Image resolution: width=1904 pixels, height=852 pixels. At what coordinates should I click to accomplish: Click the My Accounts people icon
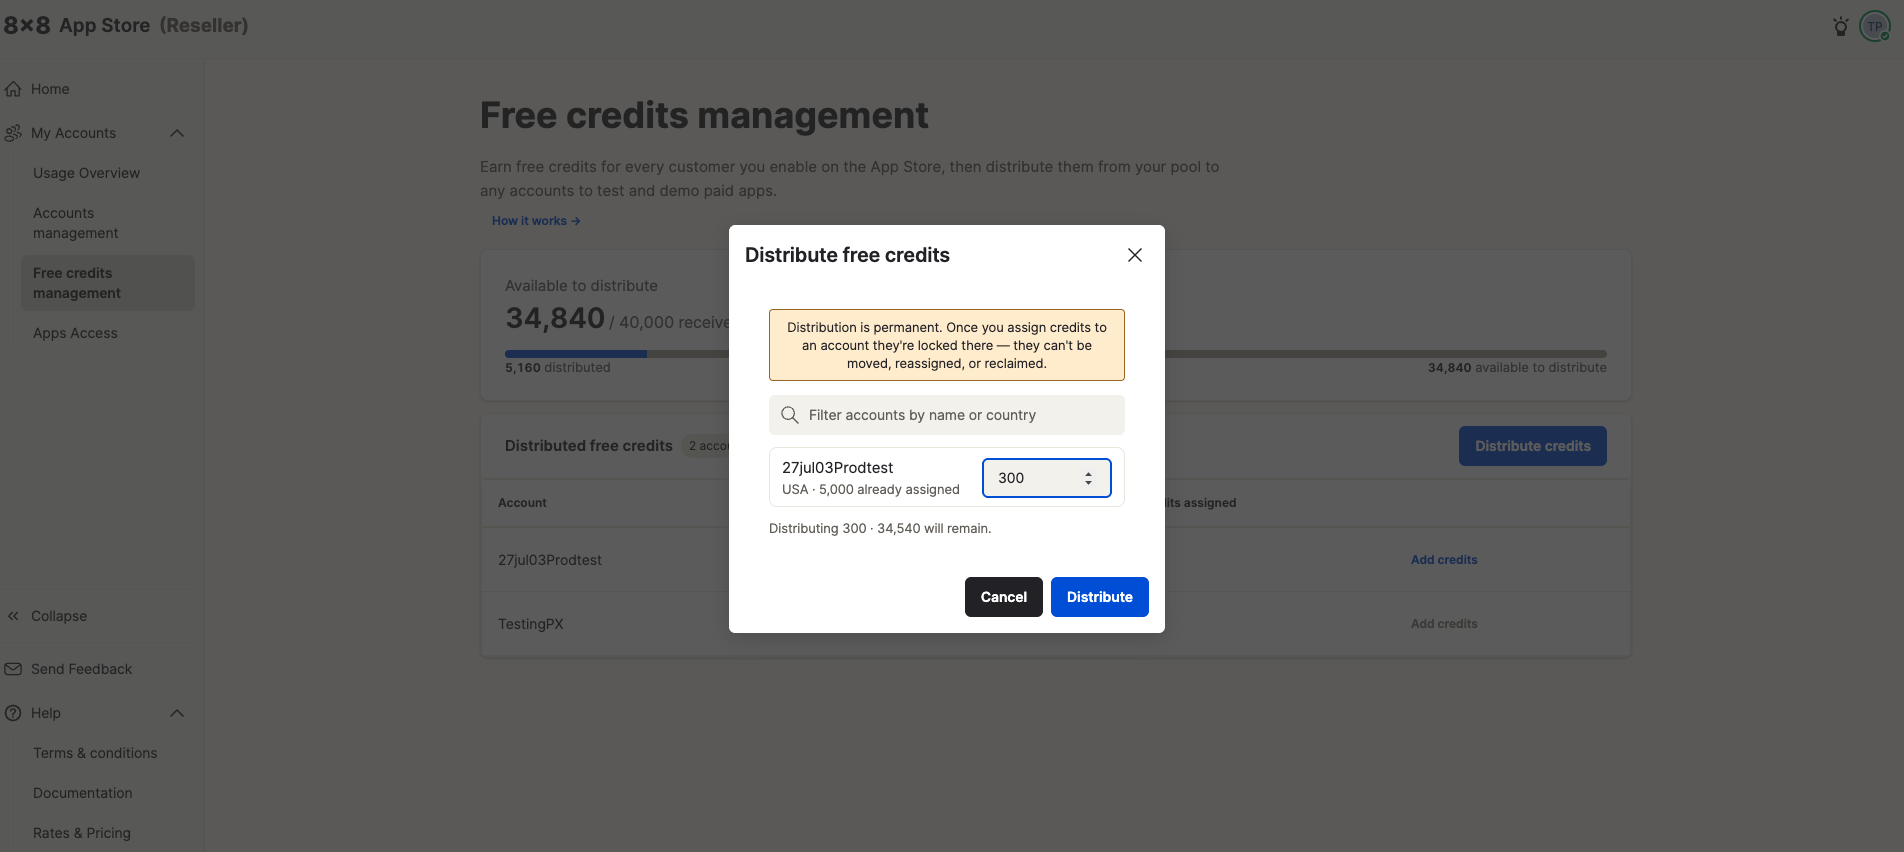(x=13, y=133)
